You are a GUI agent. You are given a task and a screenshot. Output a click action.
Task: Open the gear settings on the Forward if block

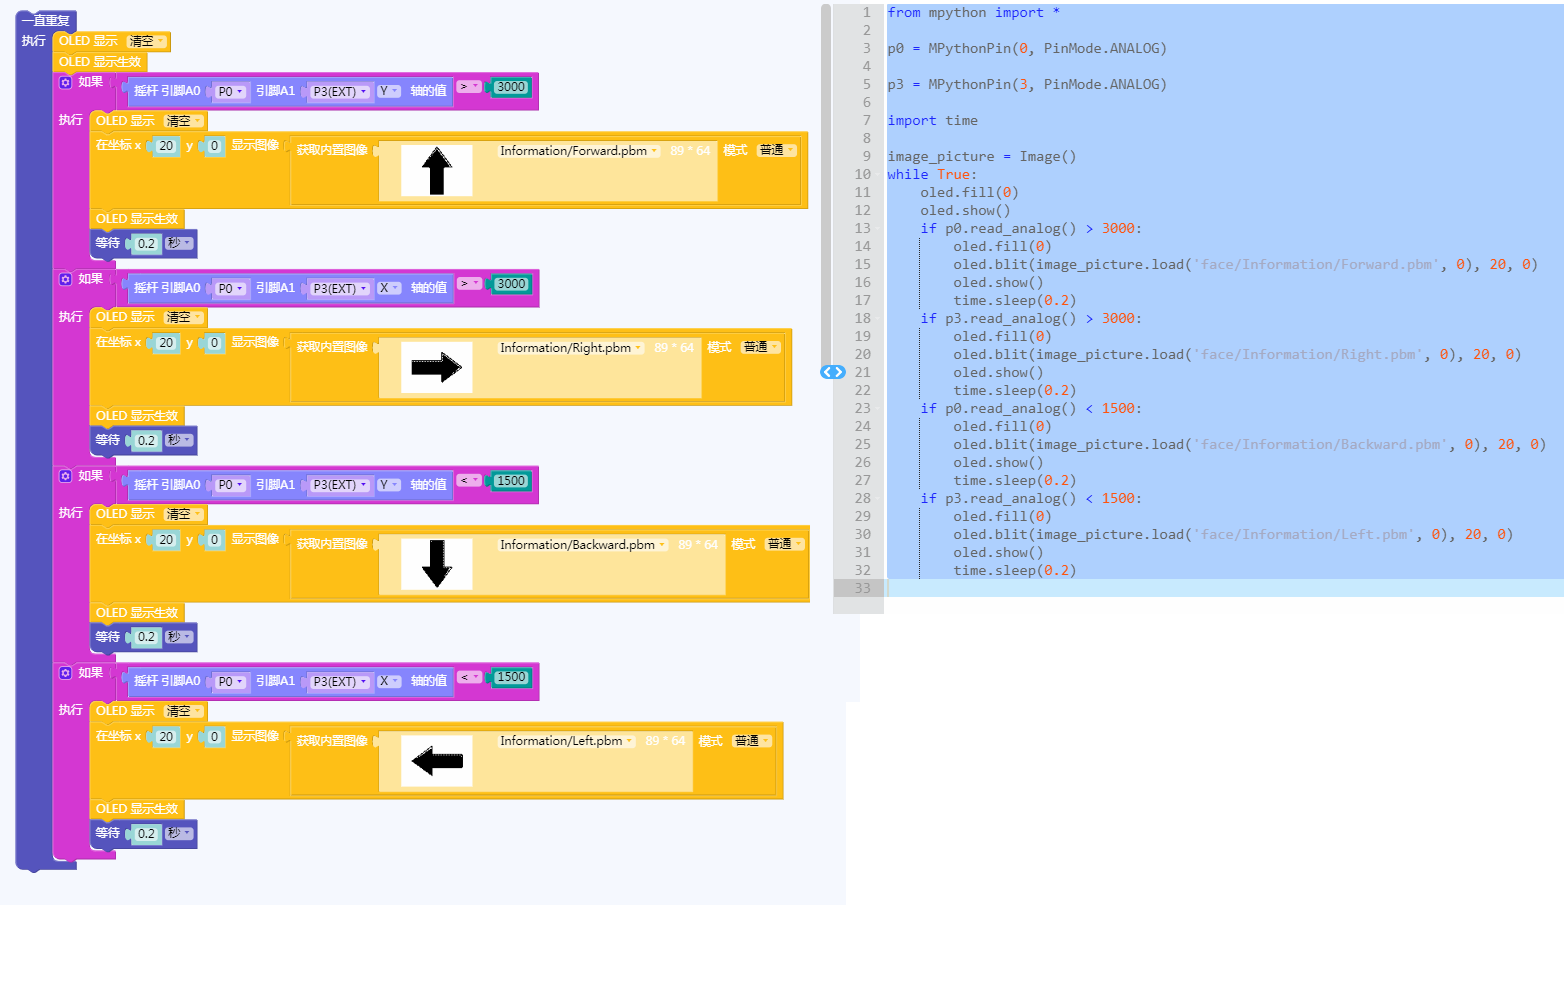pyautogui.click(x=65, y=82)
